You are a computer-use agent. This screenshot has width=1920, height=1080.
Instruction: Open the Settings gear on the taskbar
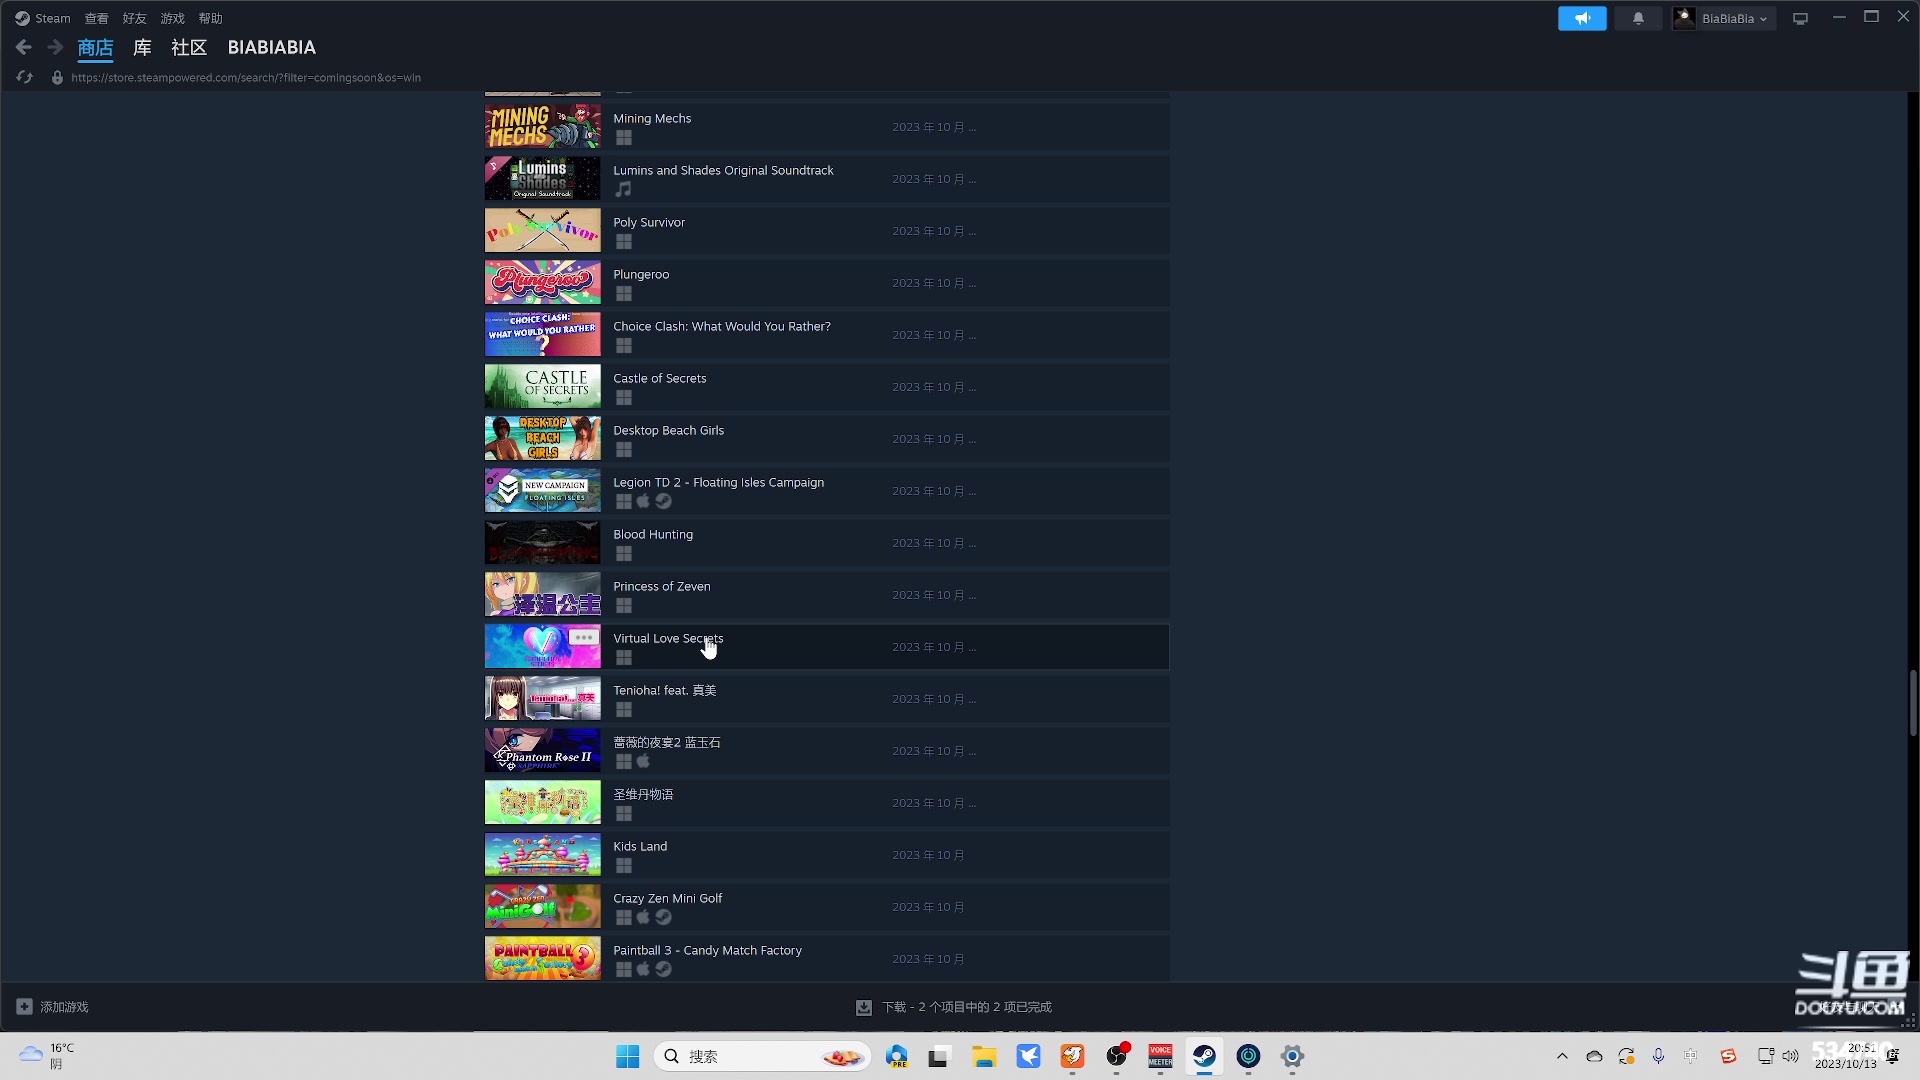coord(1292,1056)
